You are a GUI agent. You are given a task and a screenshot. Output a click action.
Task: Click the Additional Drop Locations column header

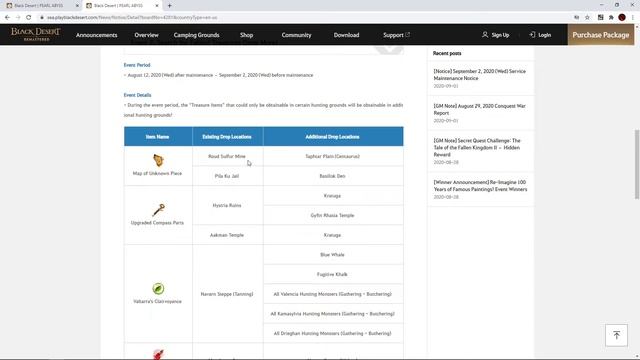tap(332, 137)
